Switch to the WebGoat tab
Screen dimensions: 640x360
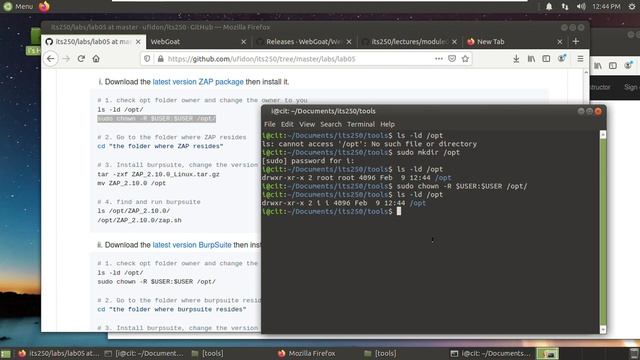point(198,42)
